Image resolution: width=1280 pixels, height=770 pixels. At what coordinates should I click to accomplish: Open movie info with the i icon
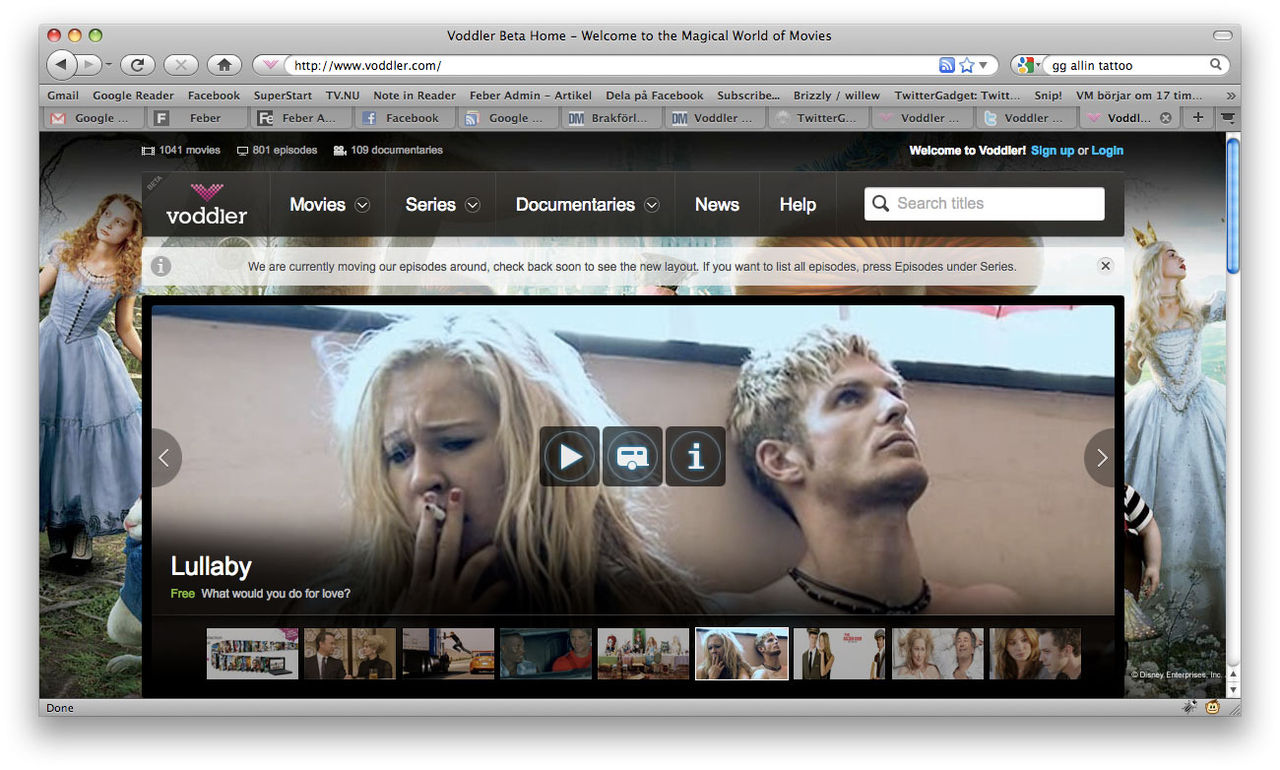point(695,457)
